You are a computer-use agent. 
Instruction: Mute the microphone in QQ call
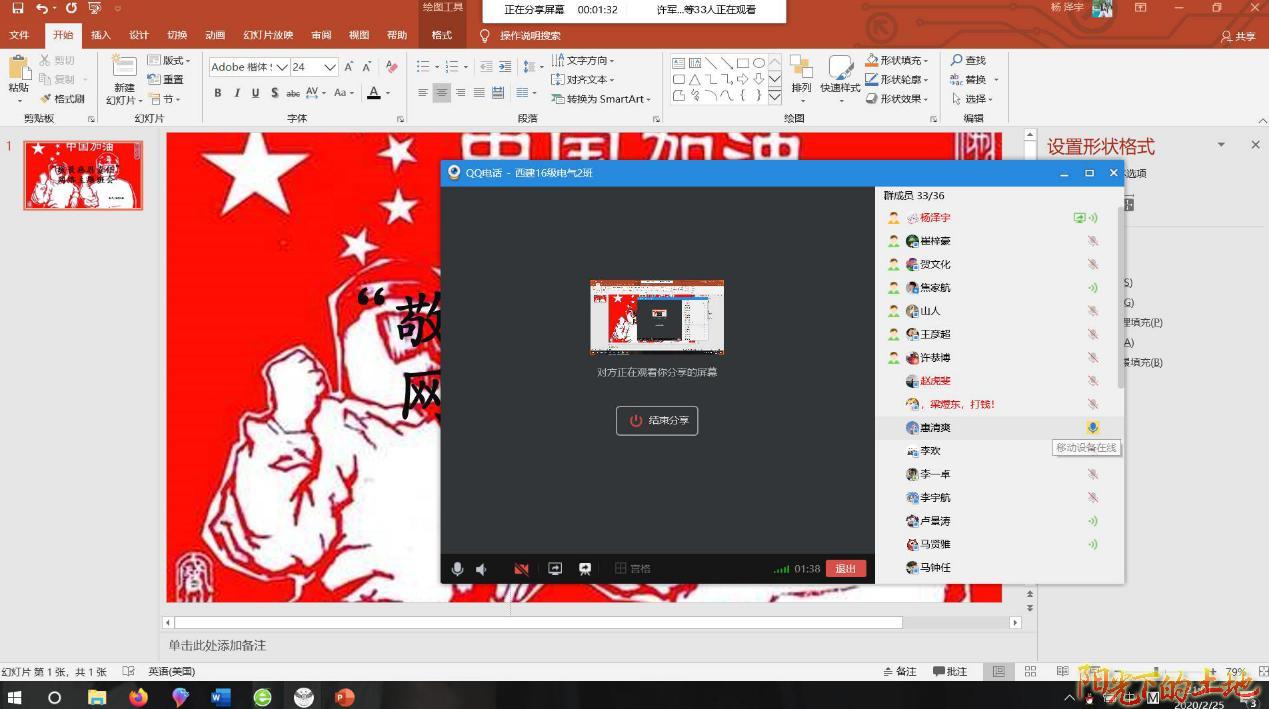point(457,569)
